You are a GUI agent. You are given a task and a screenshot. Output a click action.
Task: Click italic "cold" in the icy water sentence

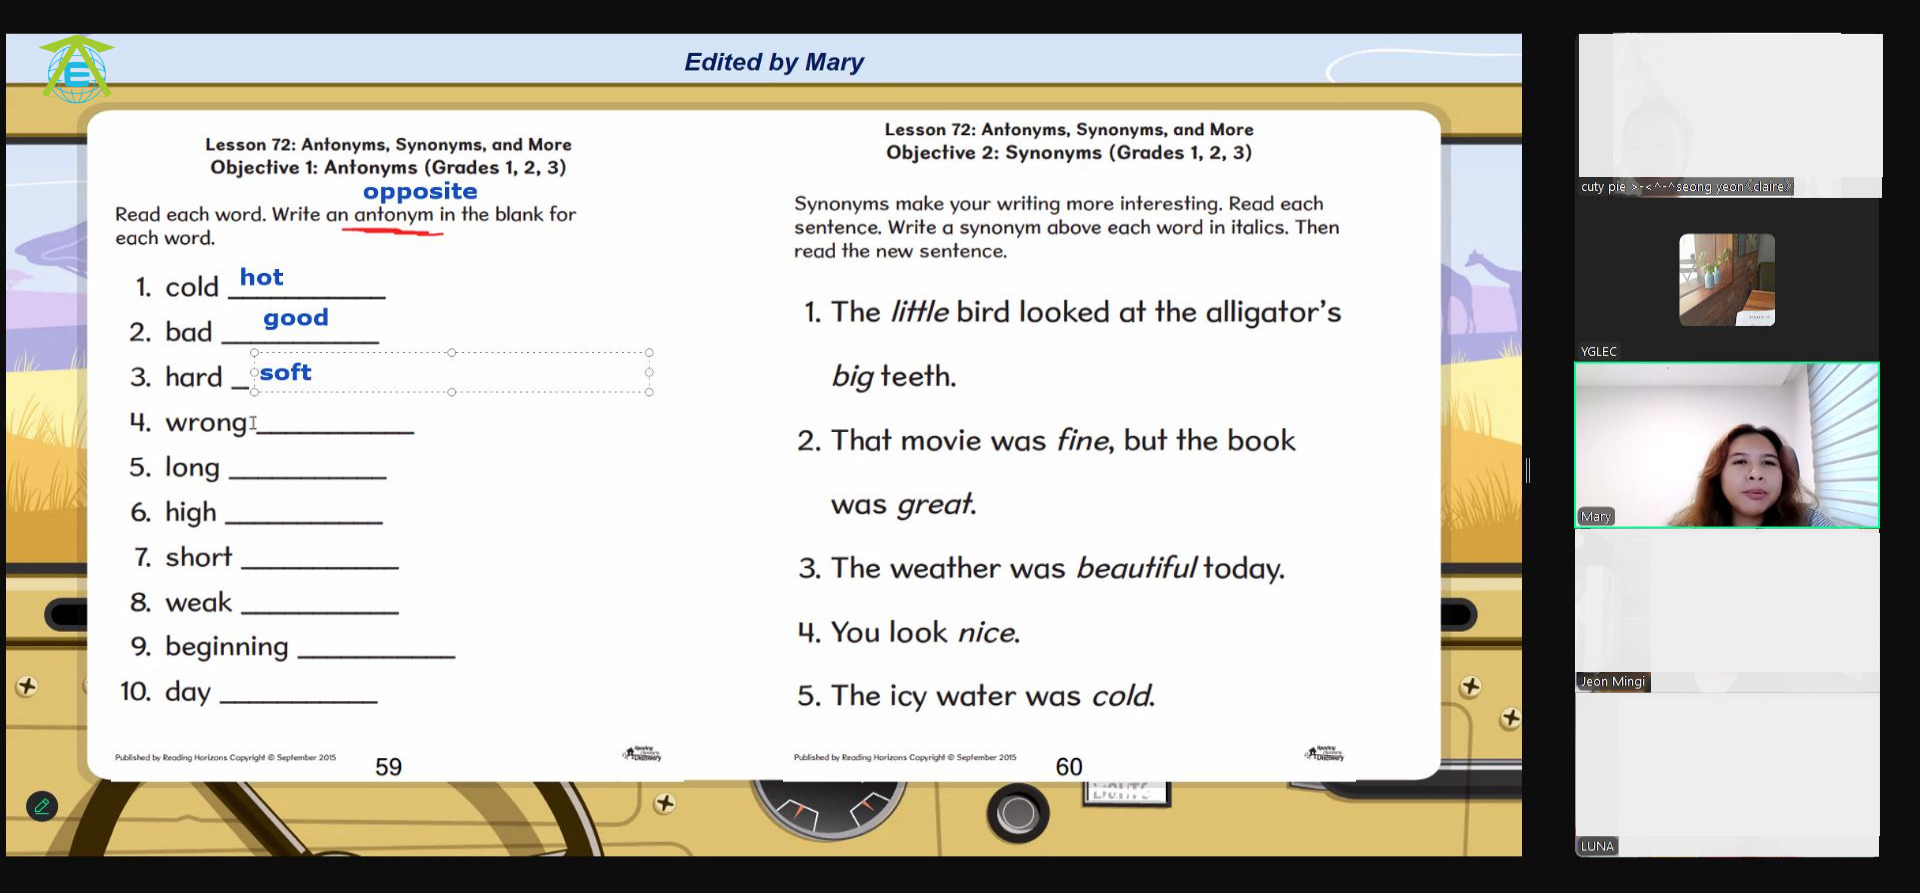[1122, 695]
